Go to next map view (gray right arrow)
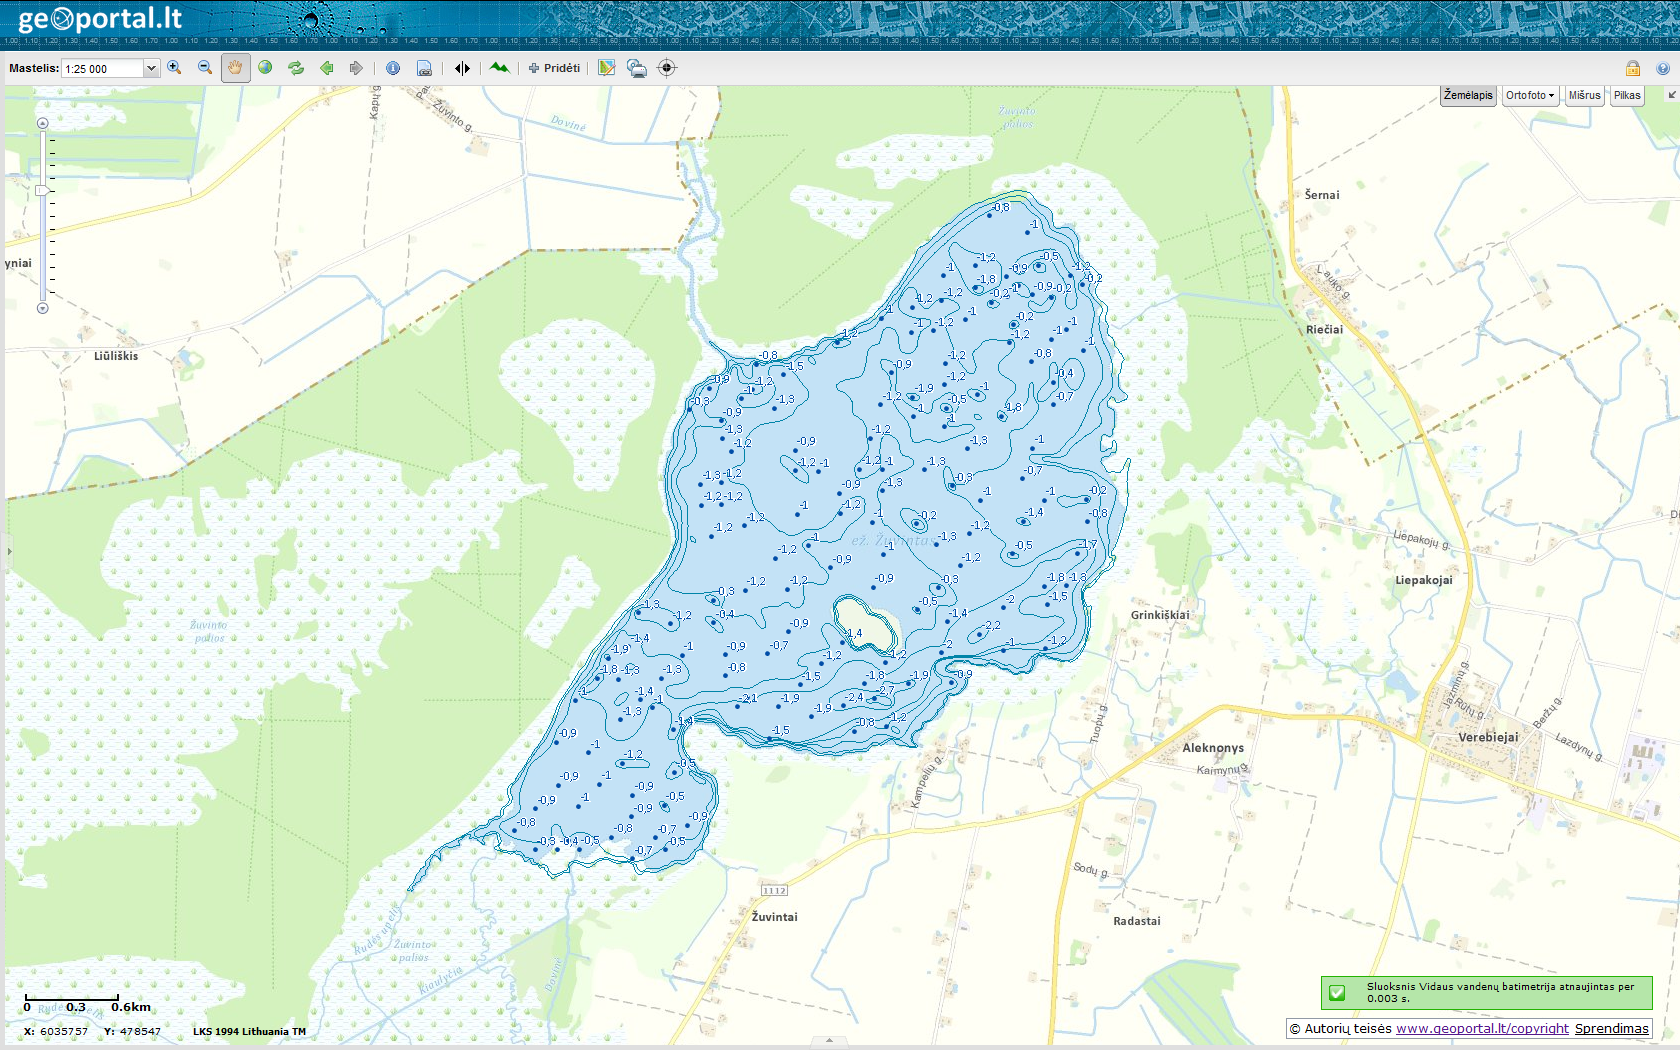Image resolution: width=1680 pixels, height=1050 pixels. pyautogui.click(x=356, y=68)
